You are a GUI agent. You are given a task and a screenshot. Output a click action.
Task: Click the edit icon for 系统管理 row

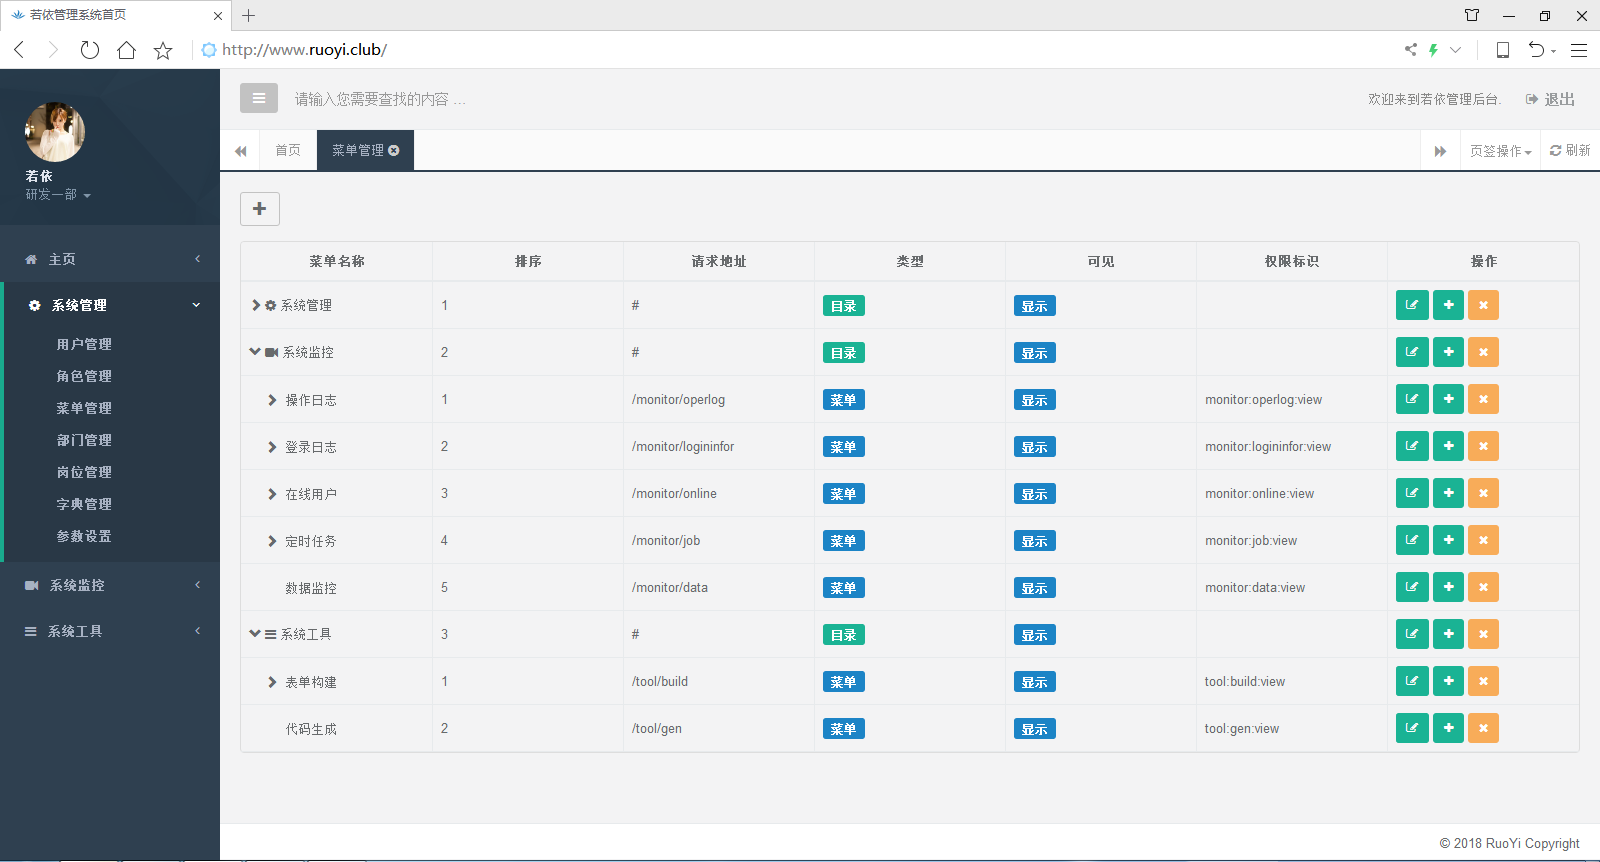[x=1412, y=305]
